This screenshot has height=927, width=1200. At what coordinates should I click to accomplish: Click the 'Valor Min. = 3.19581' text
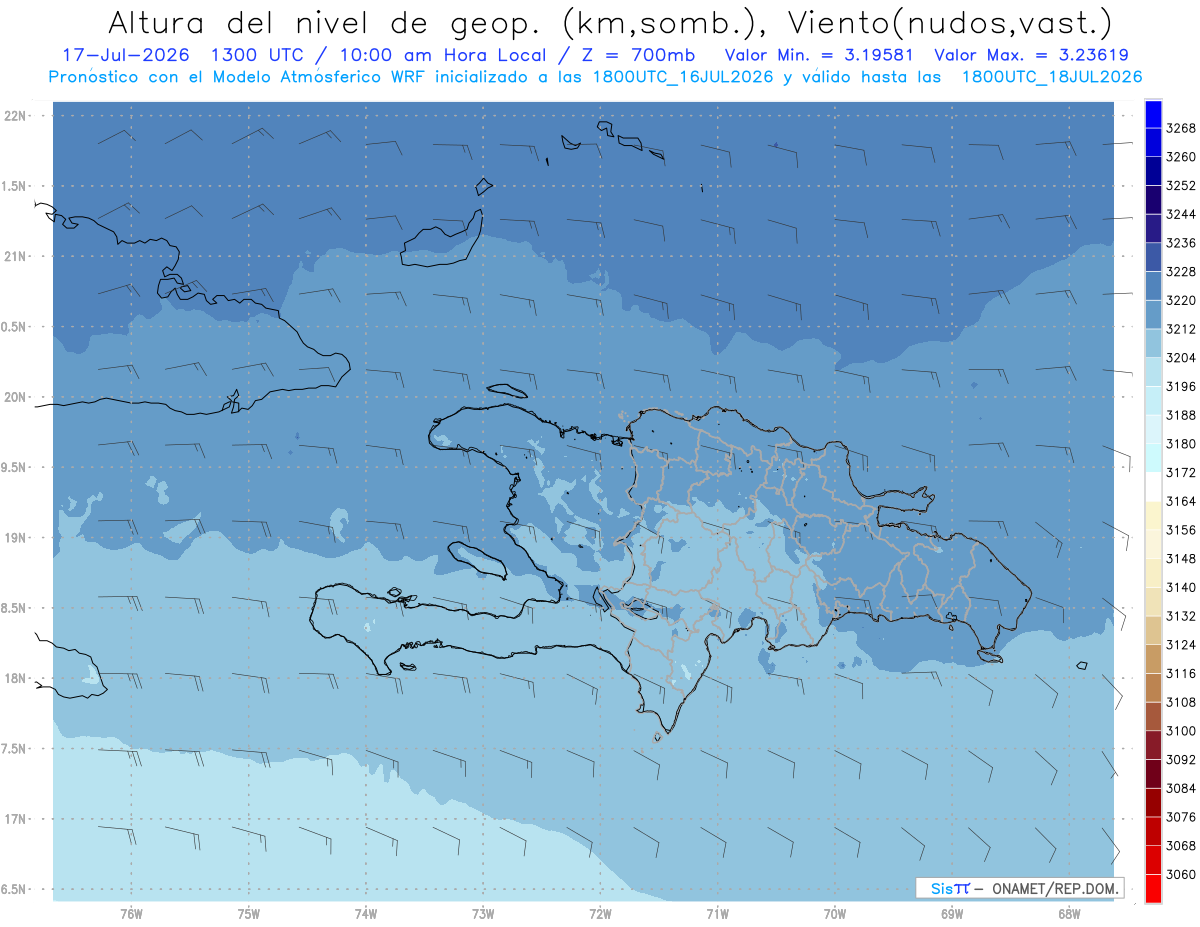tap(820, 55)
